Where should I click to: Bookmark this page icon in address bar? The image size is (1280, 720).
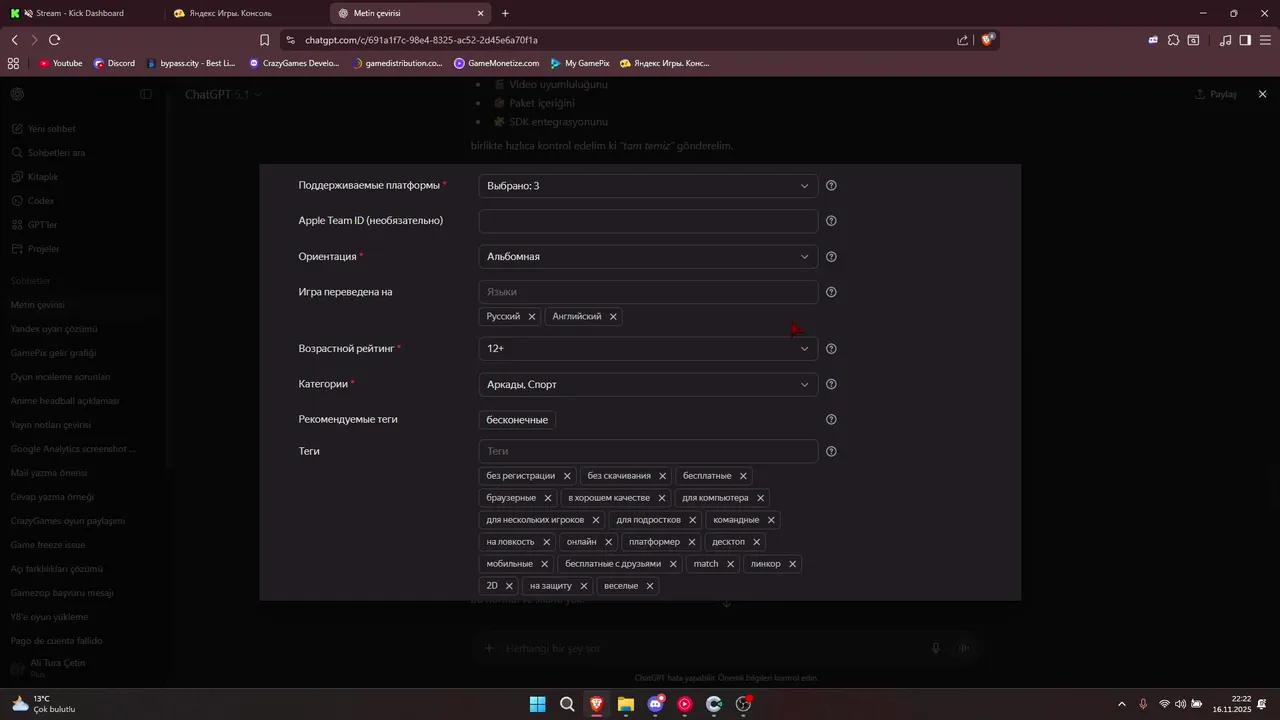(x=264, y=40)
